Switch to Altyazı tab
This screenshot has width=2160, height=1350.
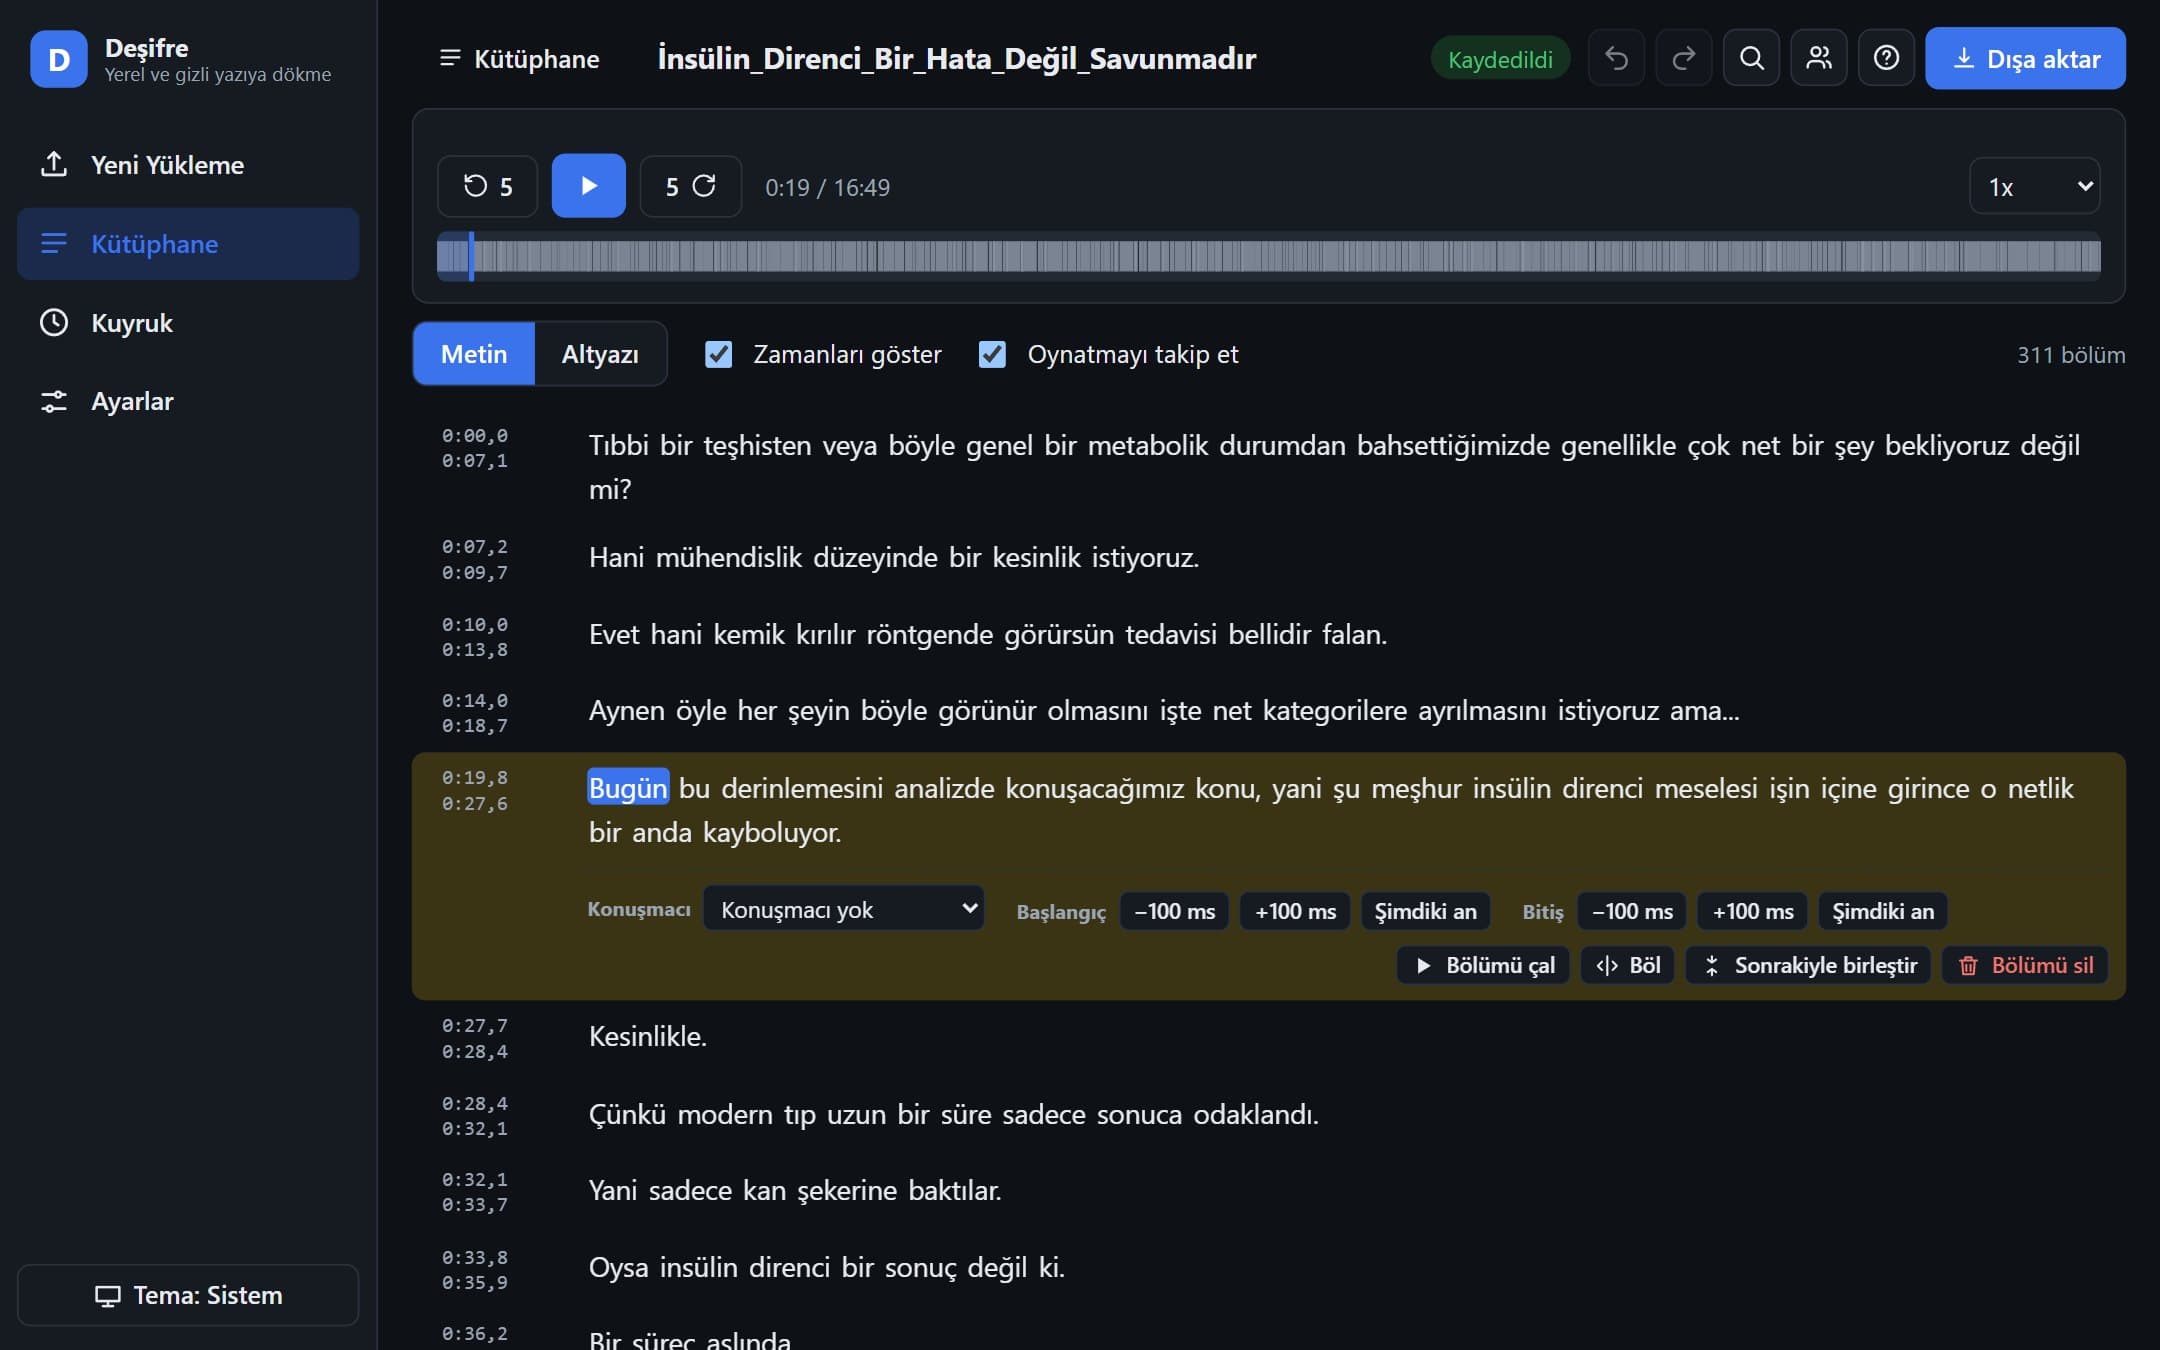600,354
